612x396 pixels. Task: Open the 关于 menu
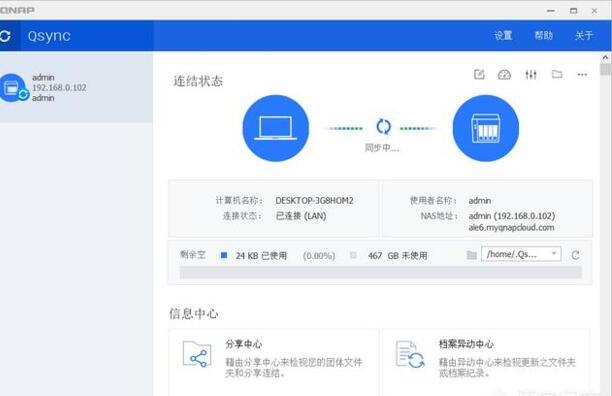(584, 36)
